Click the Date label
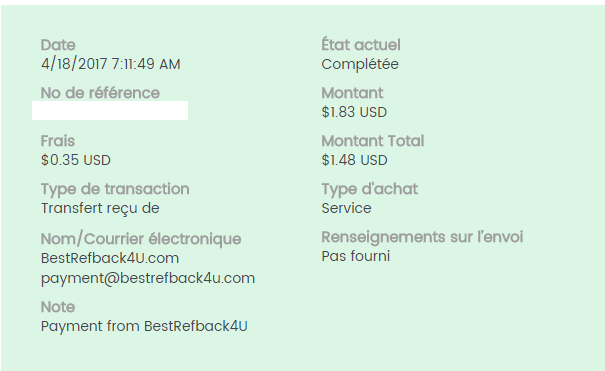Screen dimensions: 605x371 point(58,45)
